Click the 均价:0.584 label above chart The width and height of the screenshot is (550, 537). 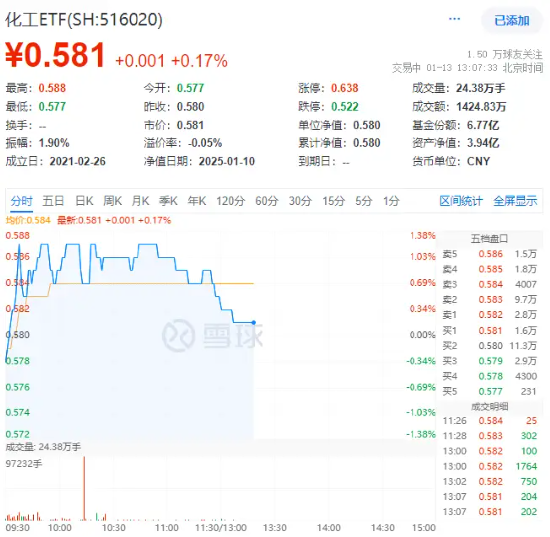[28, 220]
